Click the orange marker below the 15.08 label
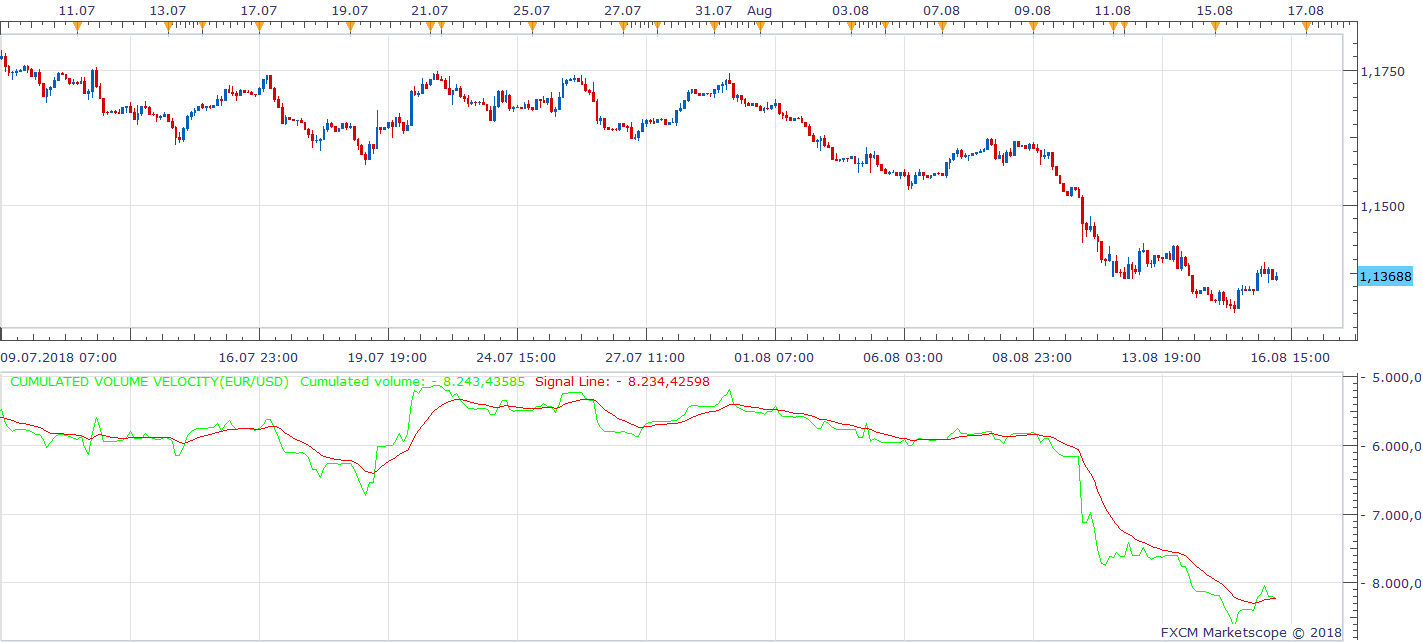 pos(1215,27)
